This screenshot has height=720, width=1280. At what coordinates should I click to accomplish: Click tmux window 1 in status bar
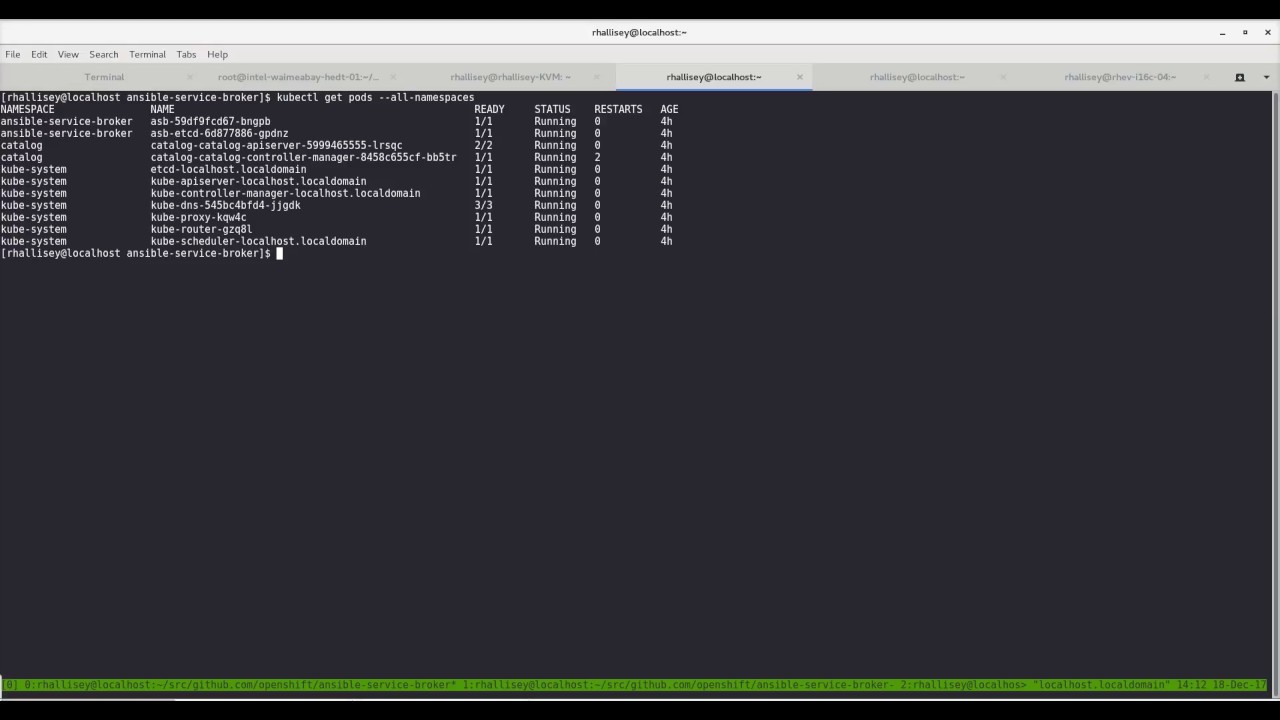[677, 685]
